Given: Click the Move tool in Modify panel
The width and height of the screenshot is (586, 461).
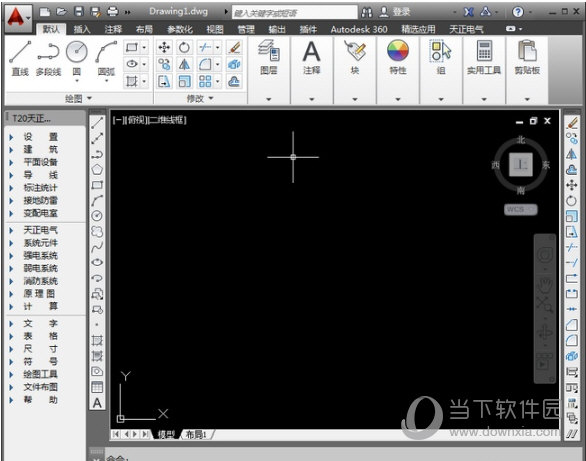Looking at the screenshot, I should [164, 47].
